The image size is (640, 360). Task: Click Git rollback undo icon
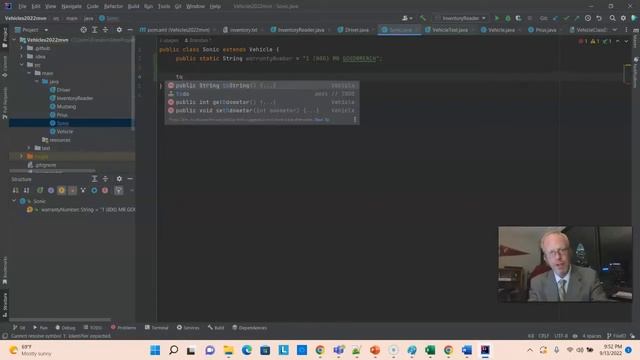click(x=599, y=18)
